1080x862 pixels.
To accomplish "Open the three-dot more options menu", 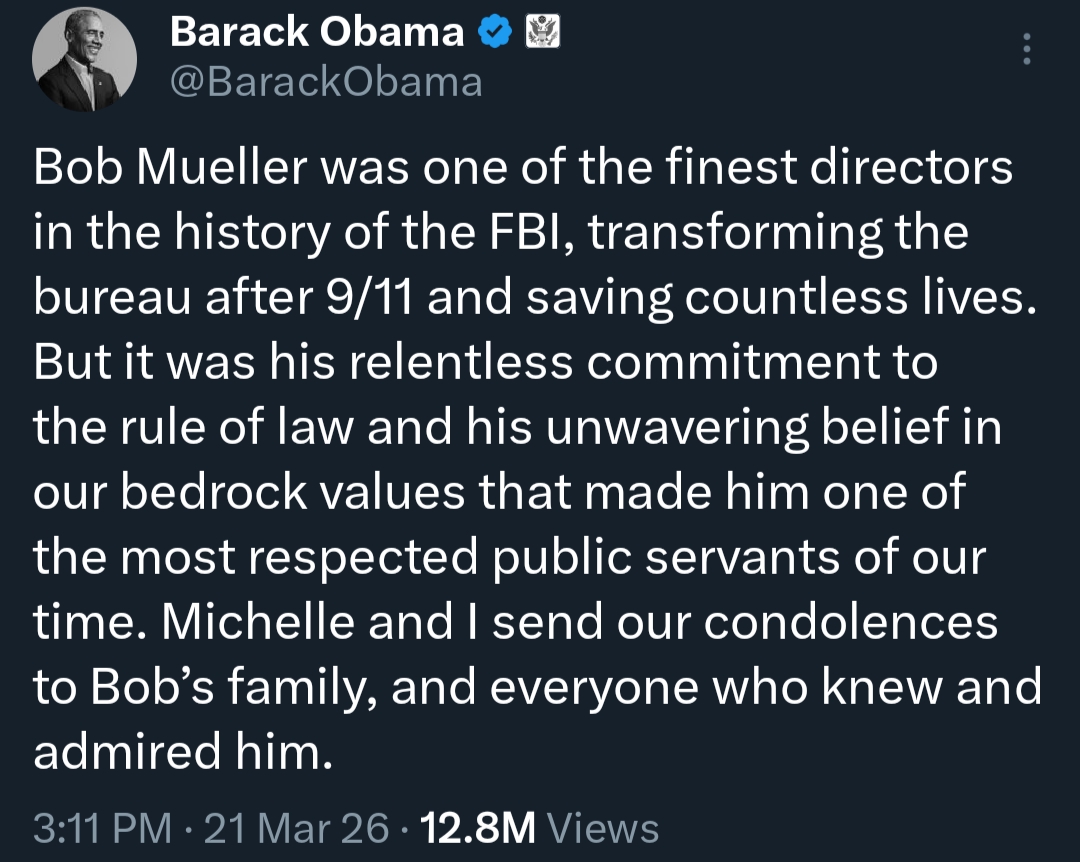I will (x=1027, y=48).
